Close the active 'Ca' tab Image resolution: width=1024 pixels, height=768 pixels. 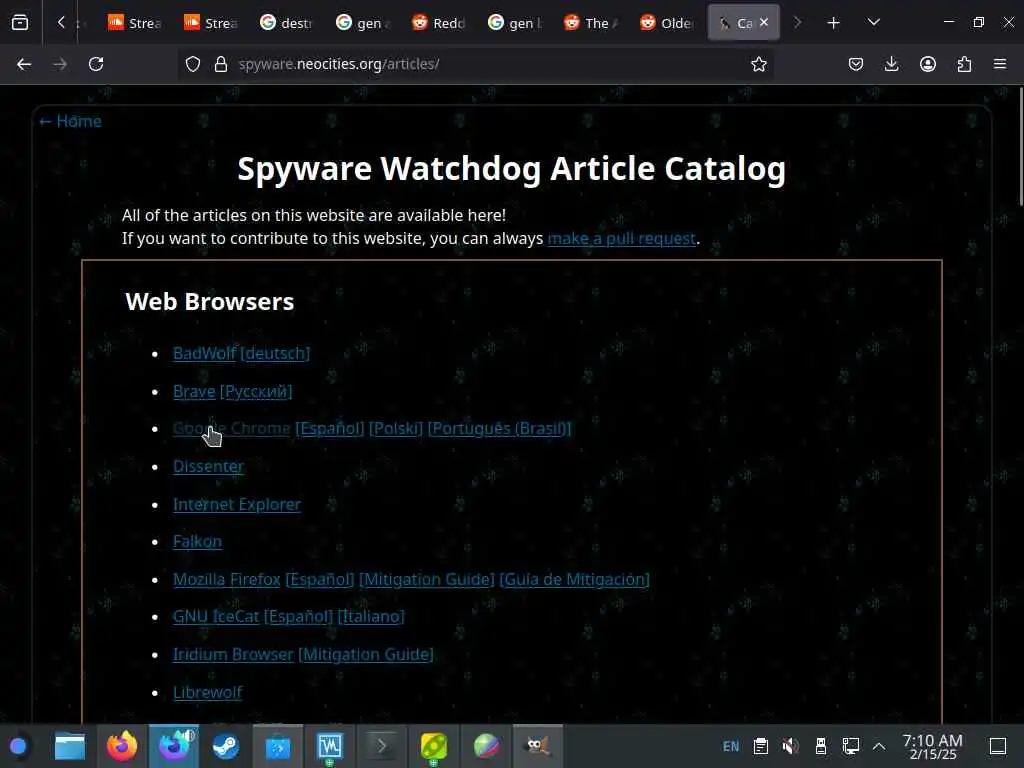pos(764,22)
